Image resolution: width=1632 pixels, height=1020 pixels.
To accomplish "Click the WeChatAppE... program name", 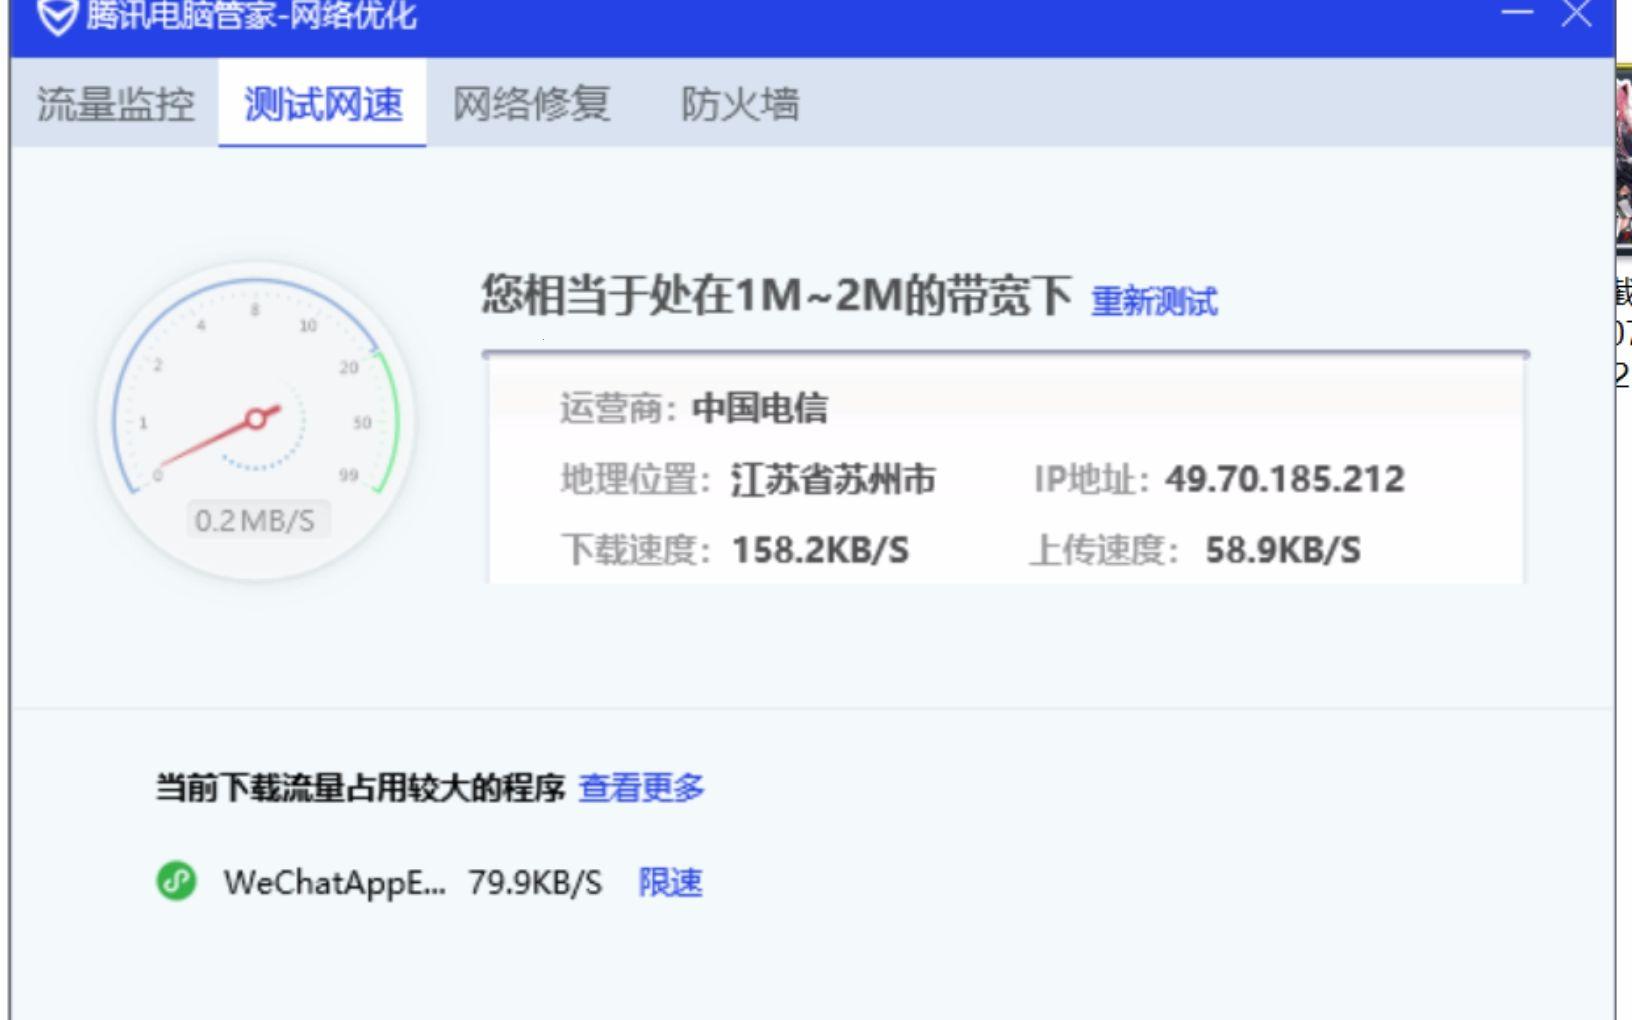I will pyautogui.click(x=334, y=883).
